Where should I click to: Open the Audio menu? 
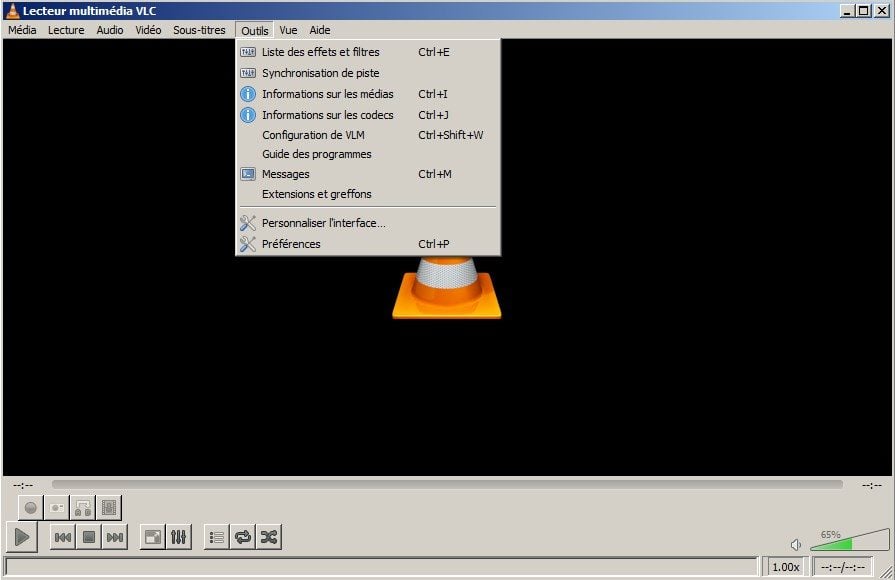pyautogui.click(x=110, y=30)
